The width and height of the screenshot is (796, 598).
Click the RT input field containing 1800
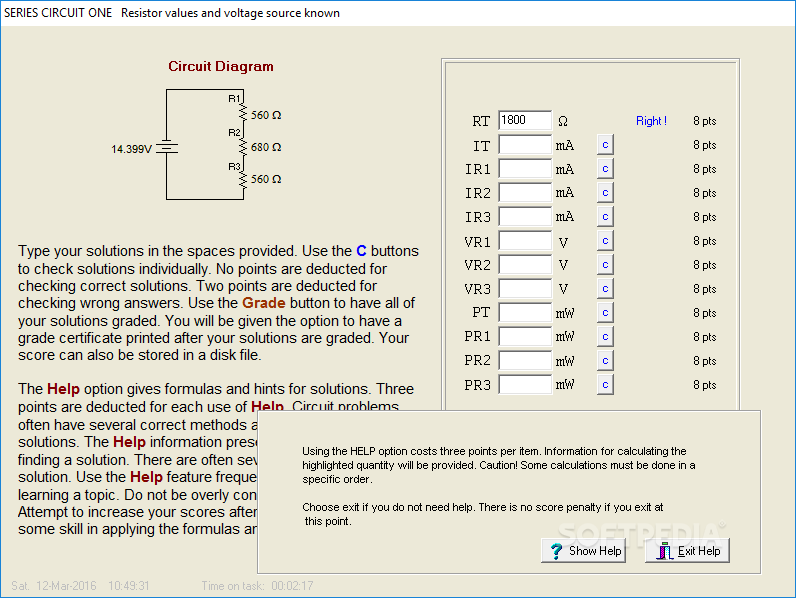coord(525,120)
